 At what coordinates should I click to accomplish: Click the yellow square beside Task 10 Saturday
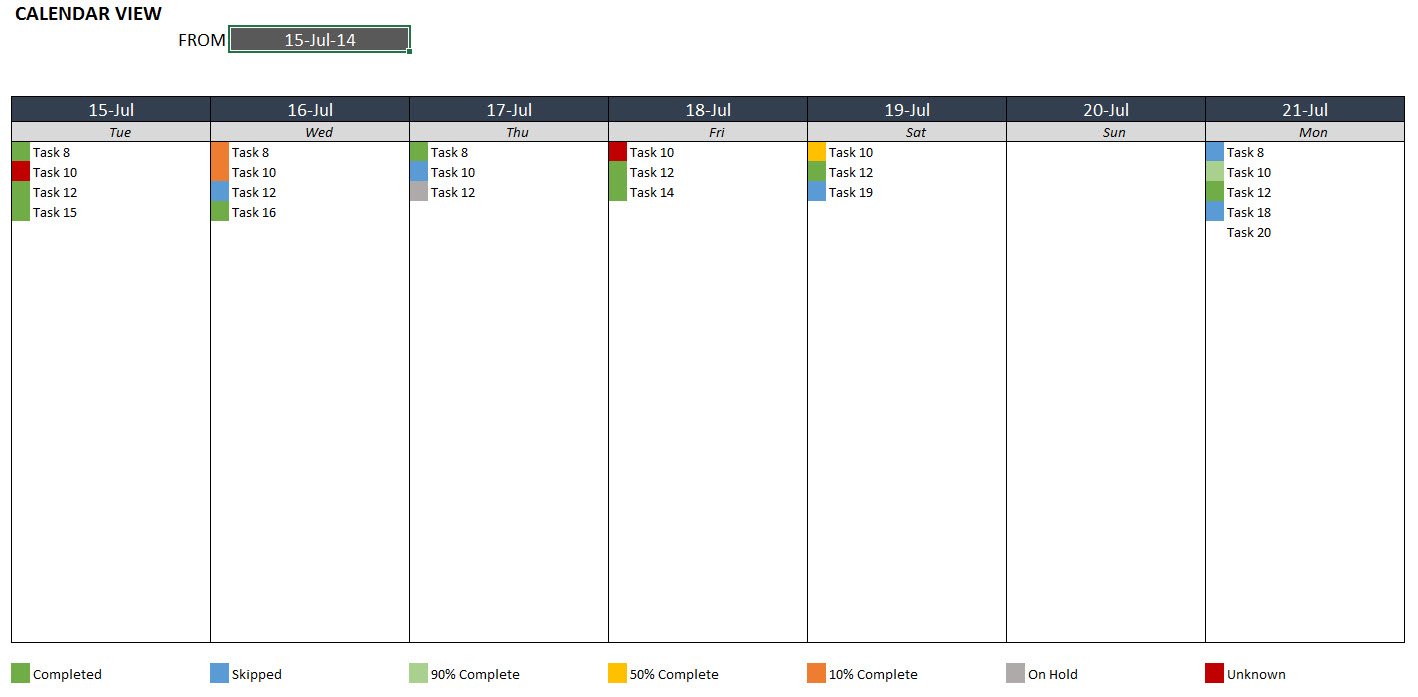(x=818, y=152)
